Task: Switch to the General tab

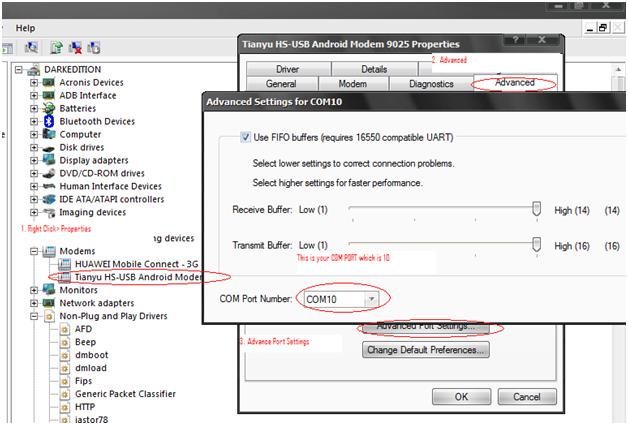Action: tap(281, 84)
